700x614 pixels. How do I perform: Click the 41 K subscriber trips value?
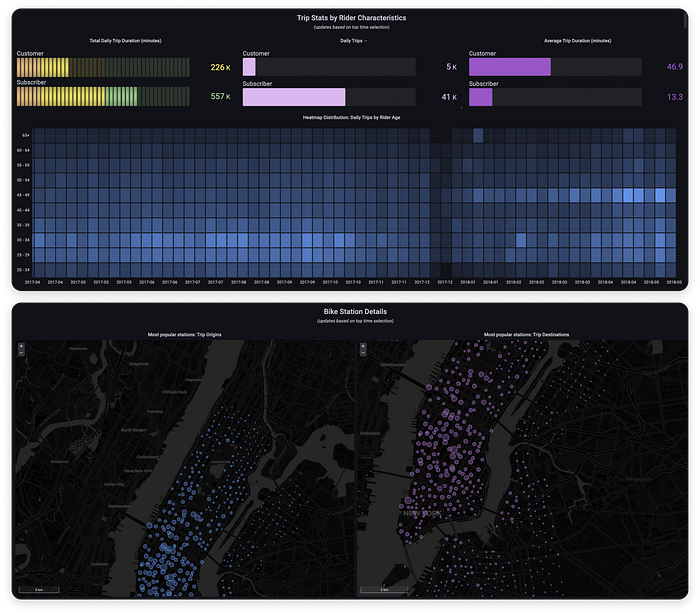pyautogui.click(x=449, y=97)
